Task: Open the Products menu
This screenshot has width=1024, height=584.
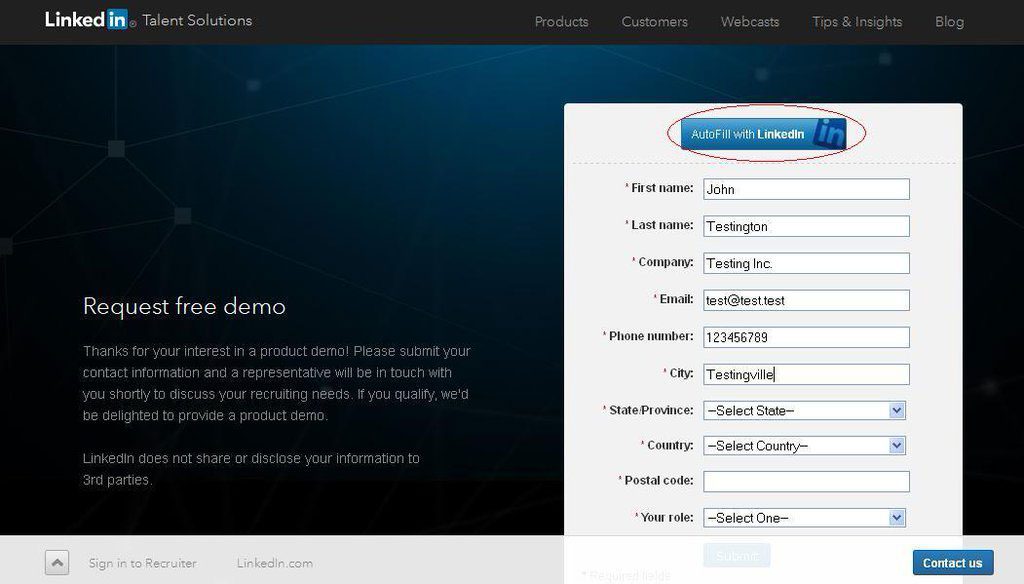Action: click(x=561, y=22)
